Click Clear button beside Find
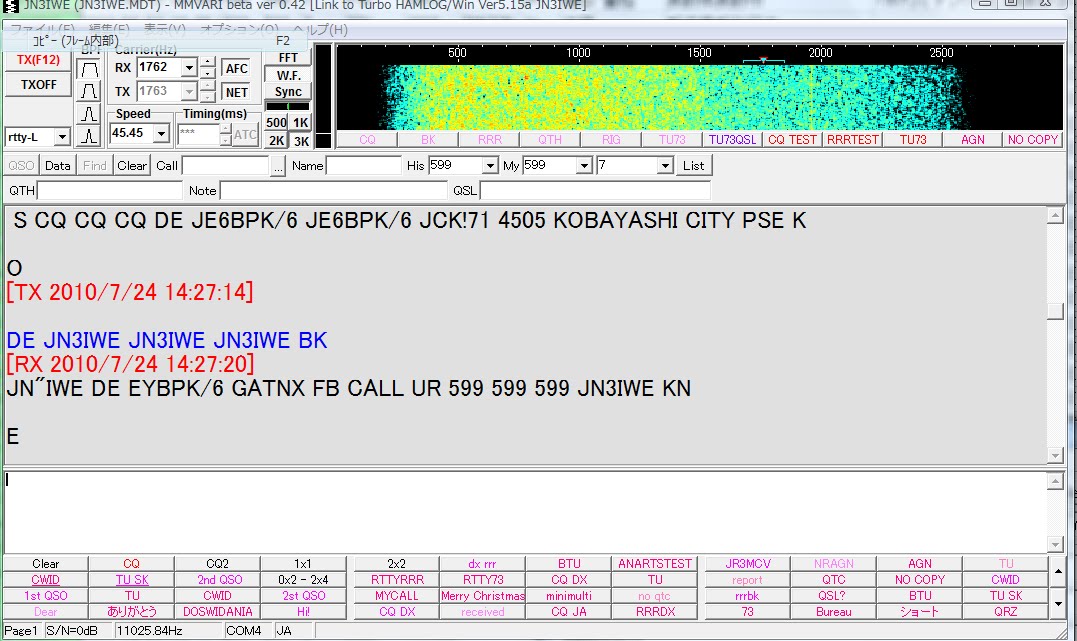Screen dimensions: 1077x641 pyautogui.click(x=132, y=166)
